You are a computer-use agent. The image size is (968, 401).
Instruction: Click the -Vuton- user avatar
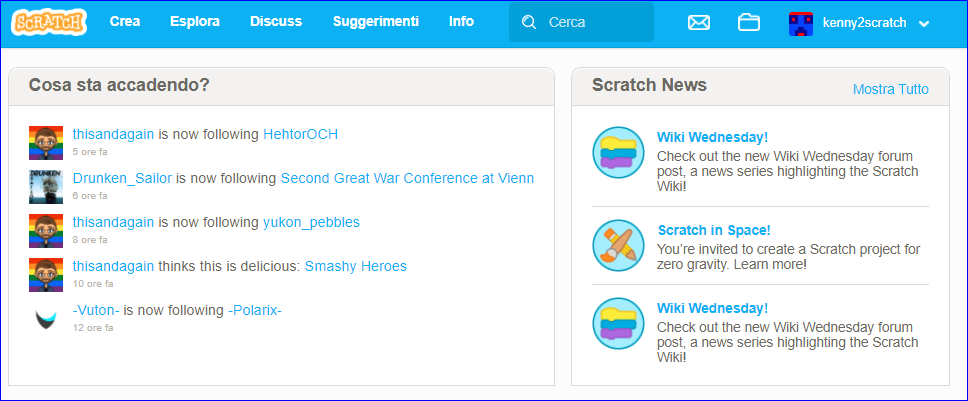[x=46, y=319]
